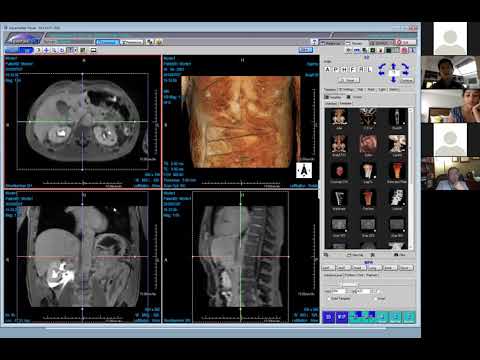Image resolution: width=480 pixels, height=360 pixels.
Task: Rotate volume upward with the up arrow
Action: point(394,66)
